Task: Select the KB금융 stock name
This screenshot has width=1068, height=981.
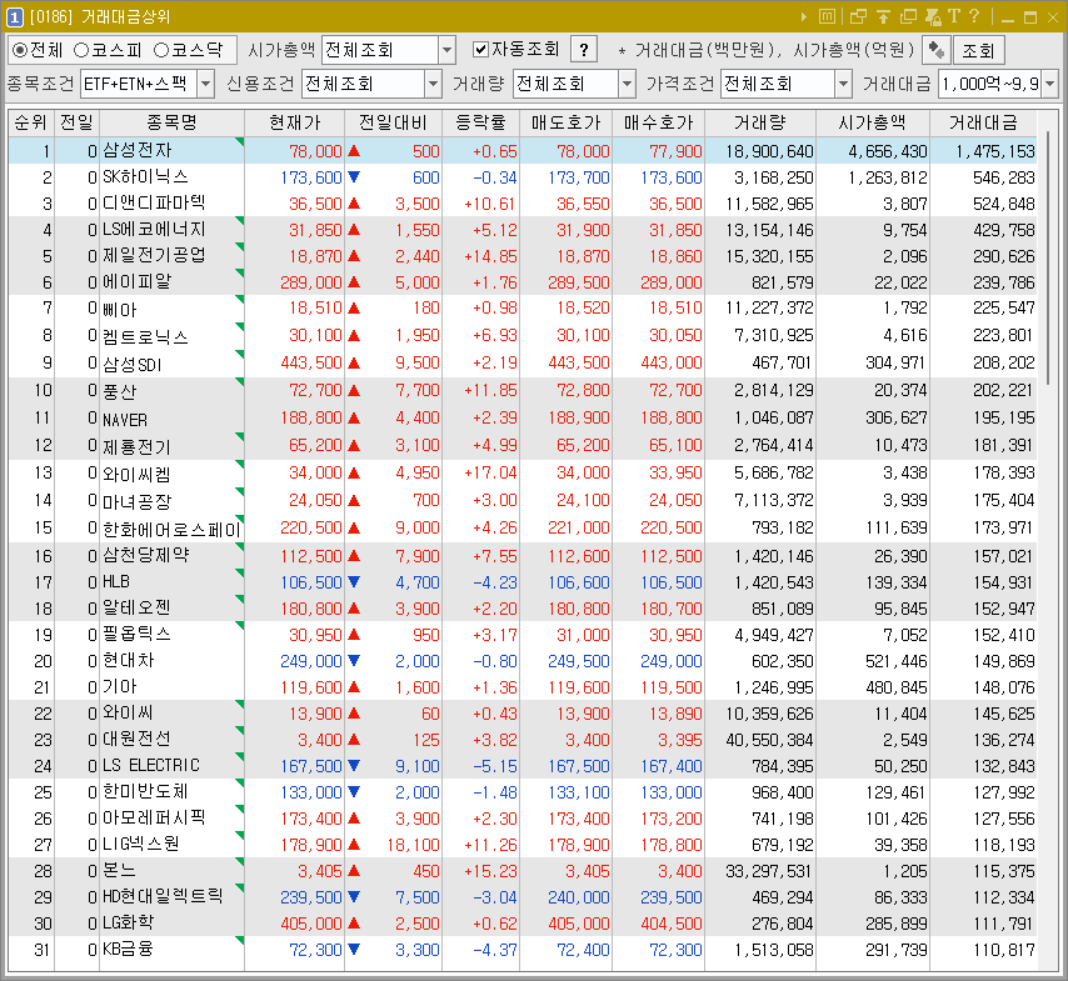Action: 127,949
